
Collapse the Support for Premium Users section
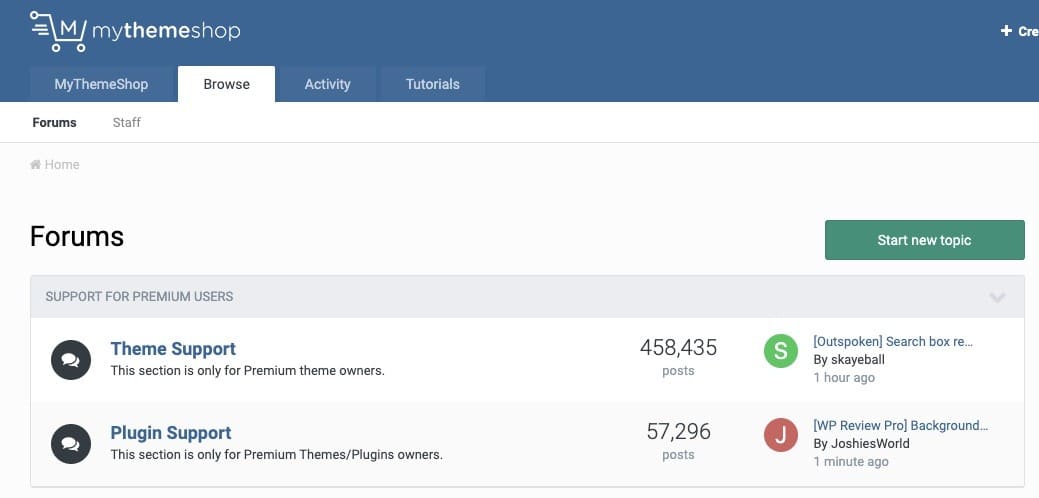coord(997,297)
